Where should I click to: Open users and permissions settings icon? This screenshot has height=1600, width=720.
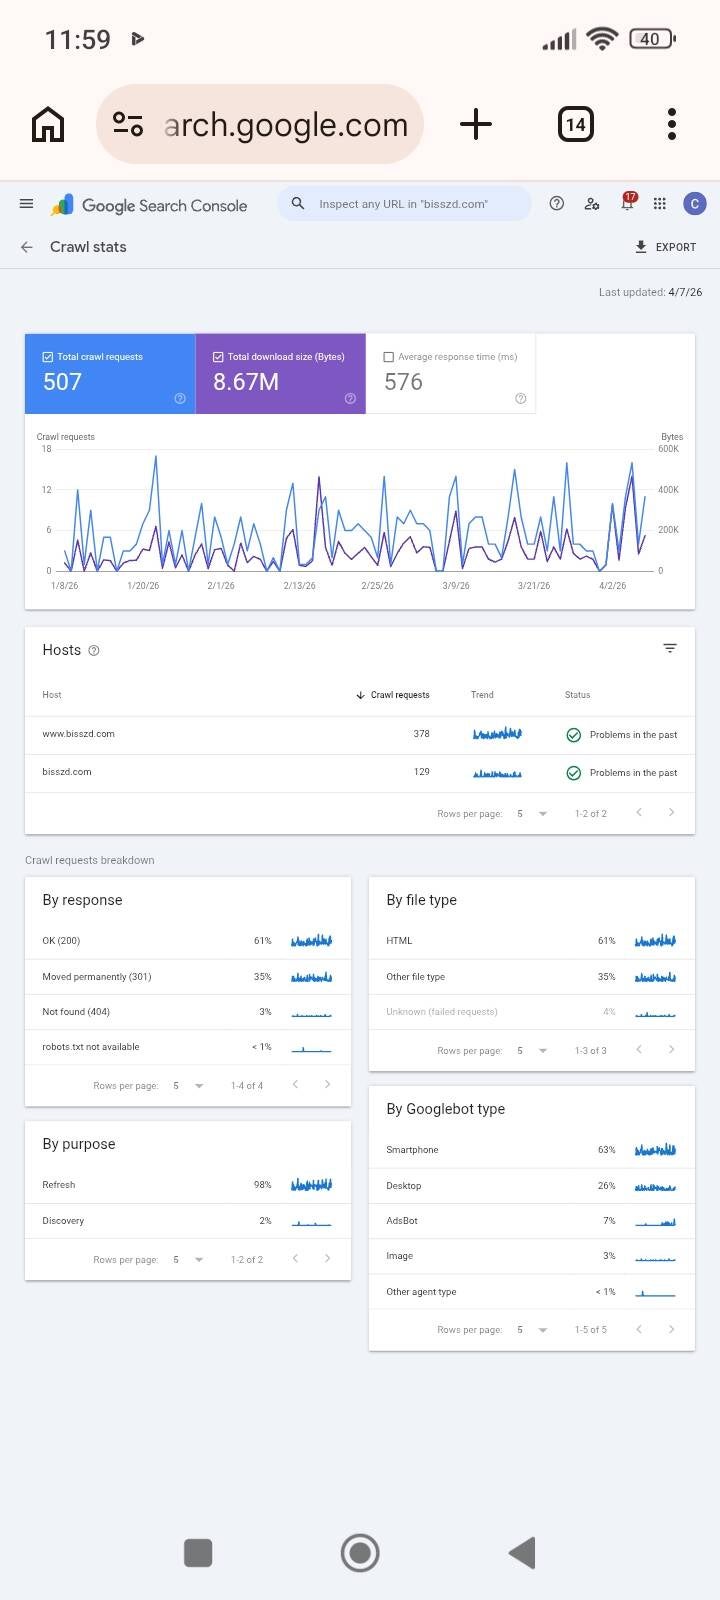point(592,204)
